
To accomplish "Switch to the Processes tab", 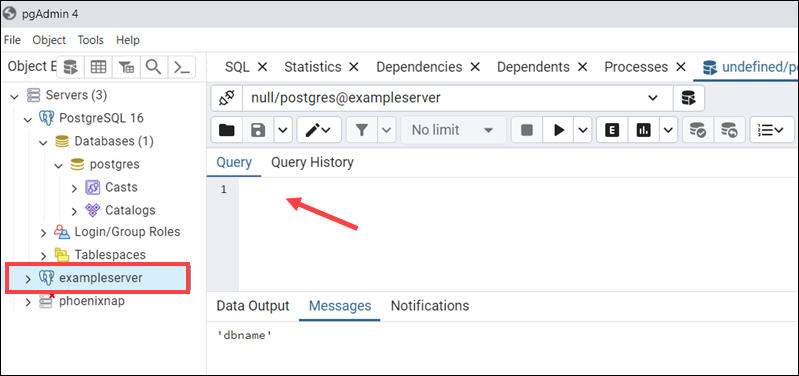I will 636,67.
